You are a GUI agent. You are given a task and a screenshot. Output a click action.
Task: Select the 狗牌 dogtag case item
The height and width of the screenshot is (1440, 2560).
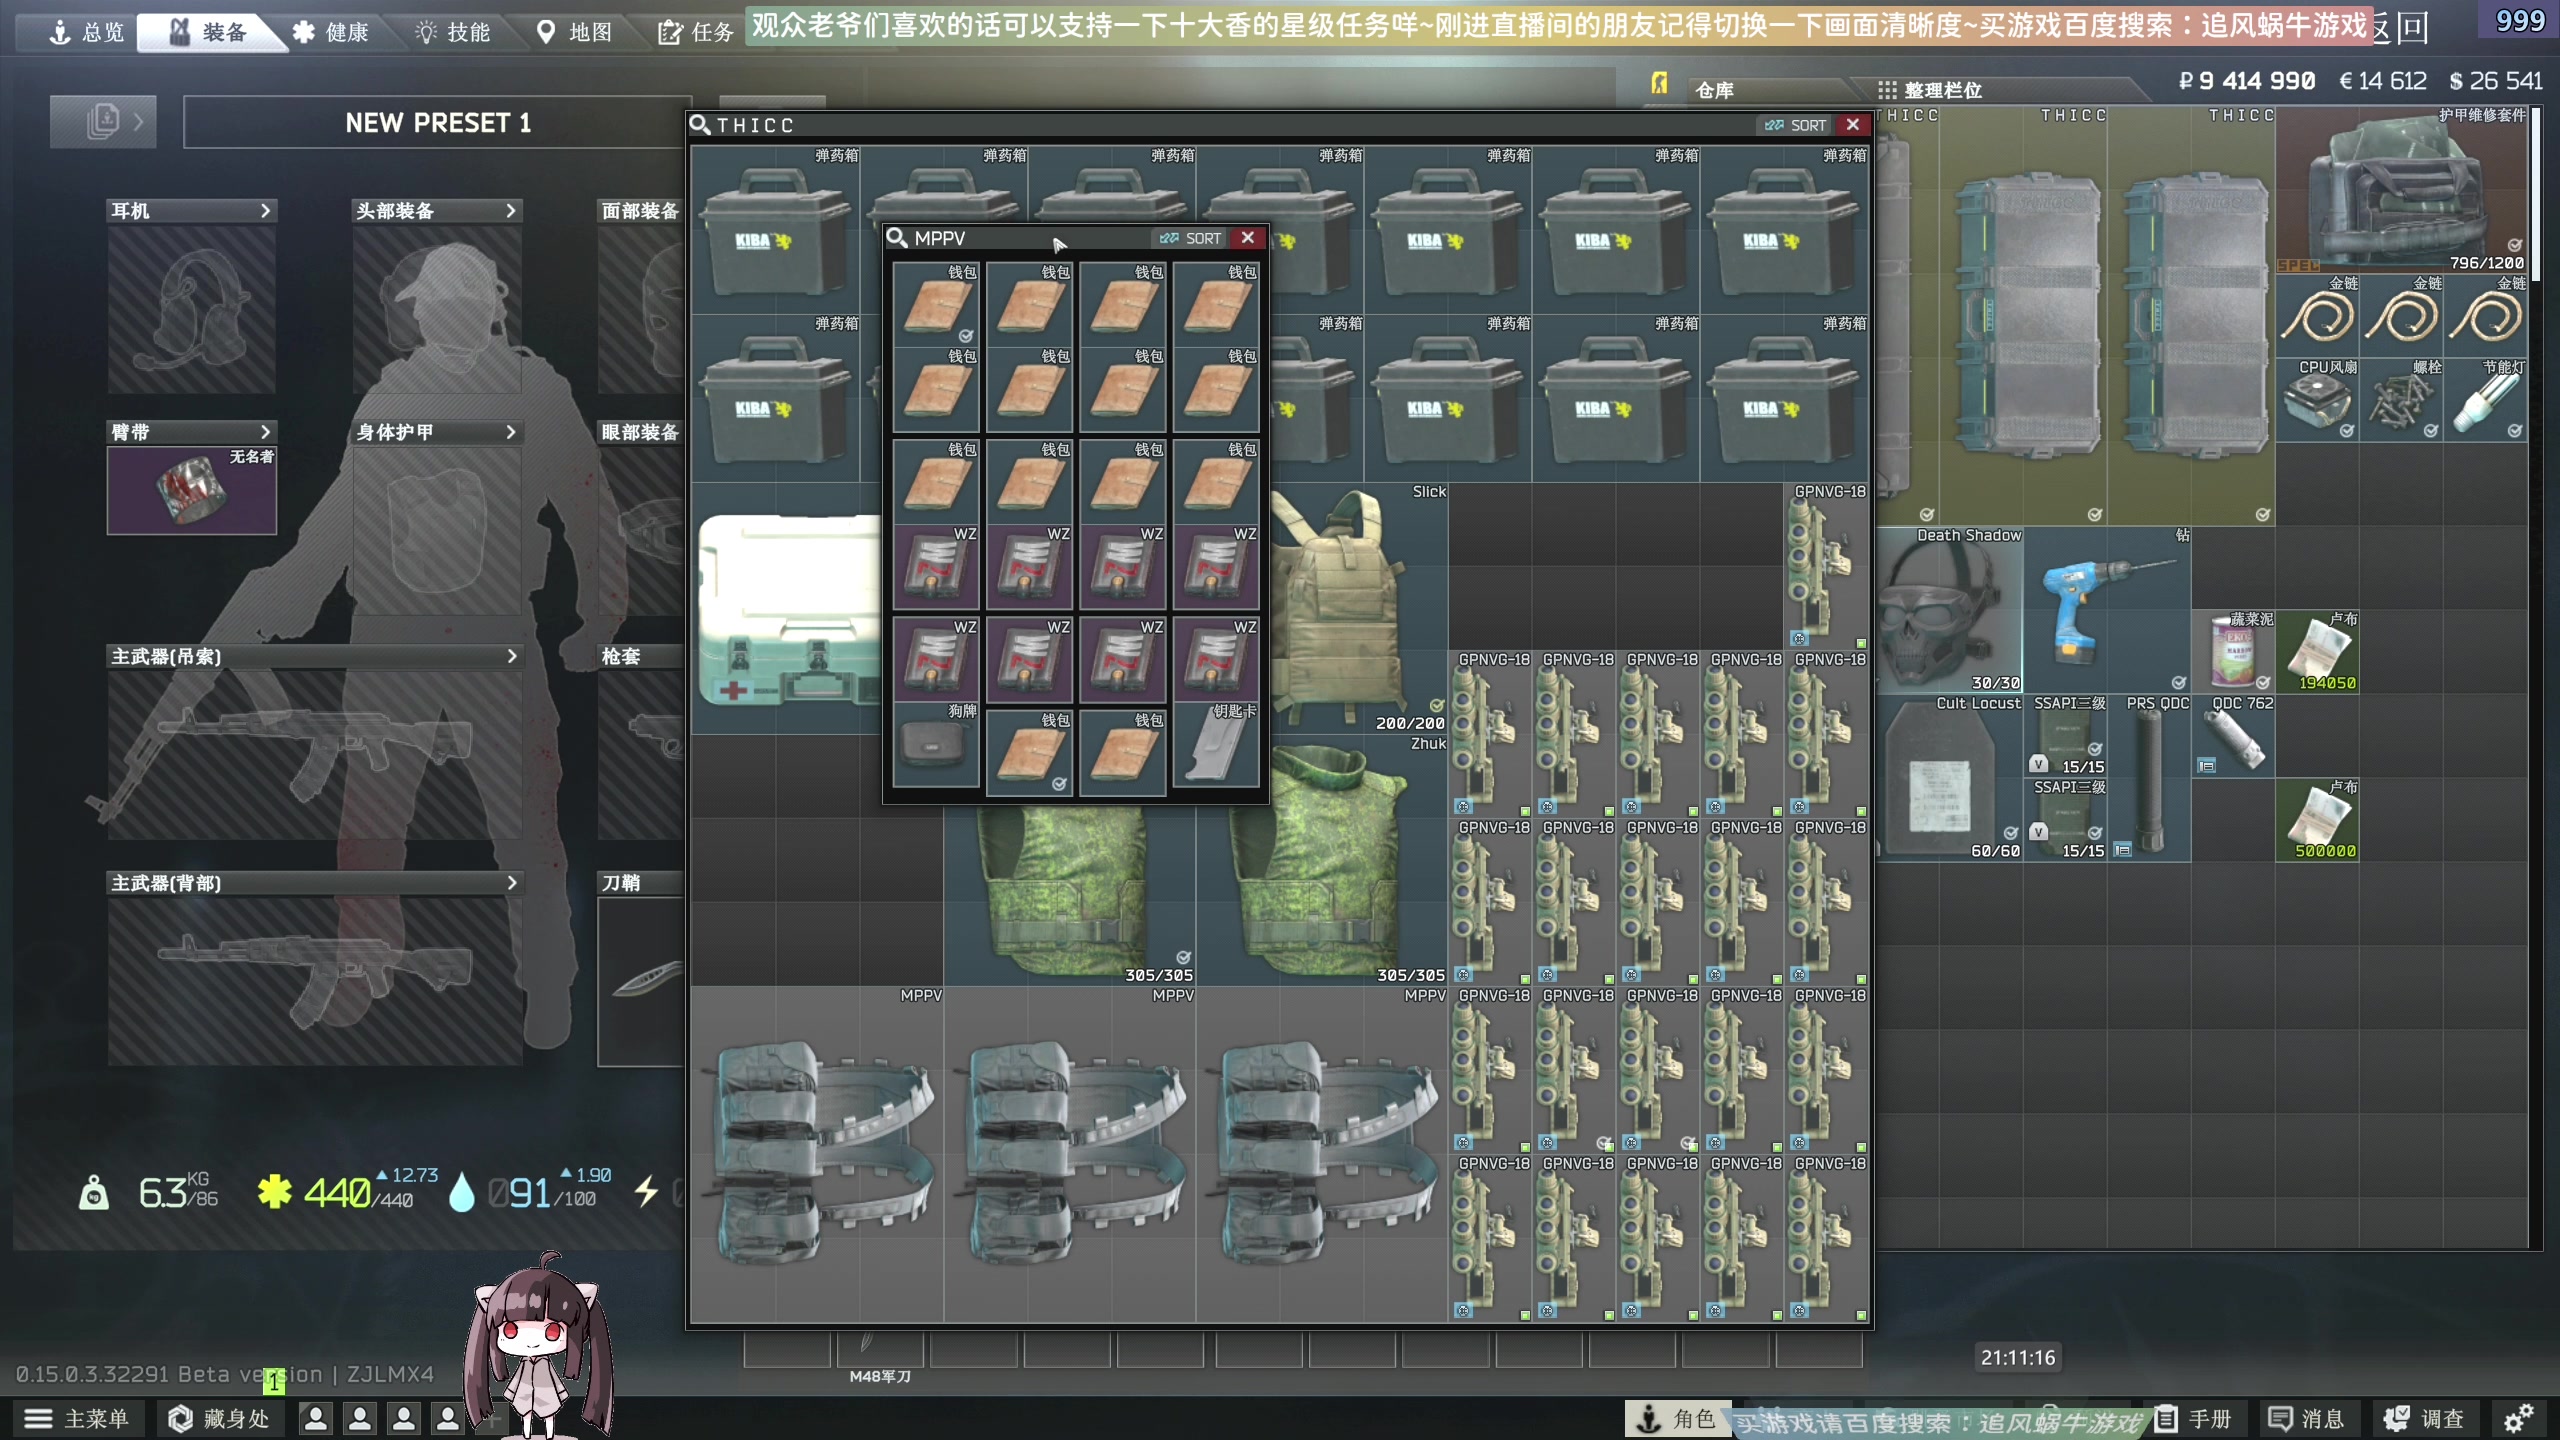click(936, 744)
